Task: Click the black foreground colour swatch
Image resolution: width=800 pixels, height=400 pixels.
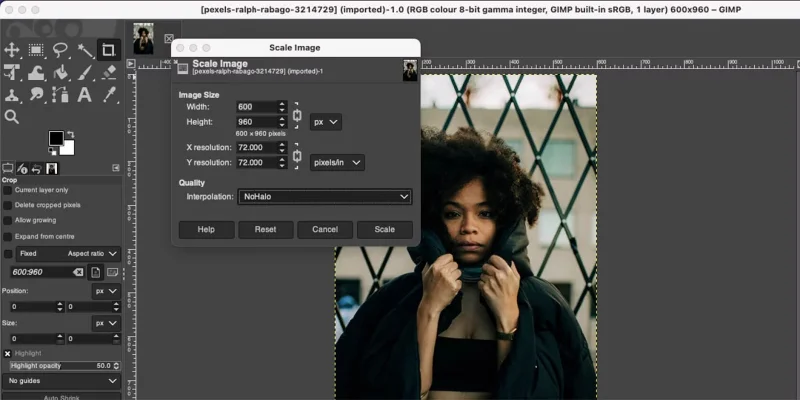Action: [x=56, y=138]
